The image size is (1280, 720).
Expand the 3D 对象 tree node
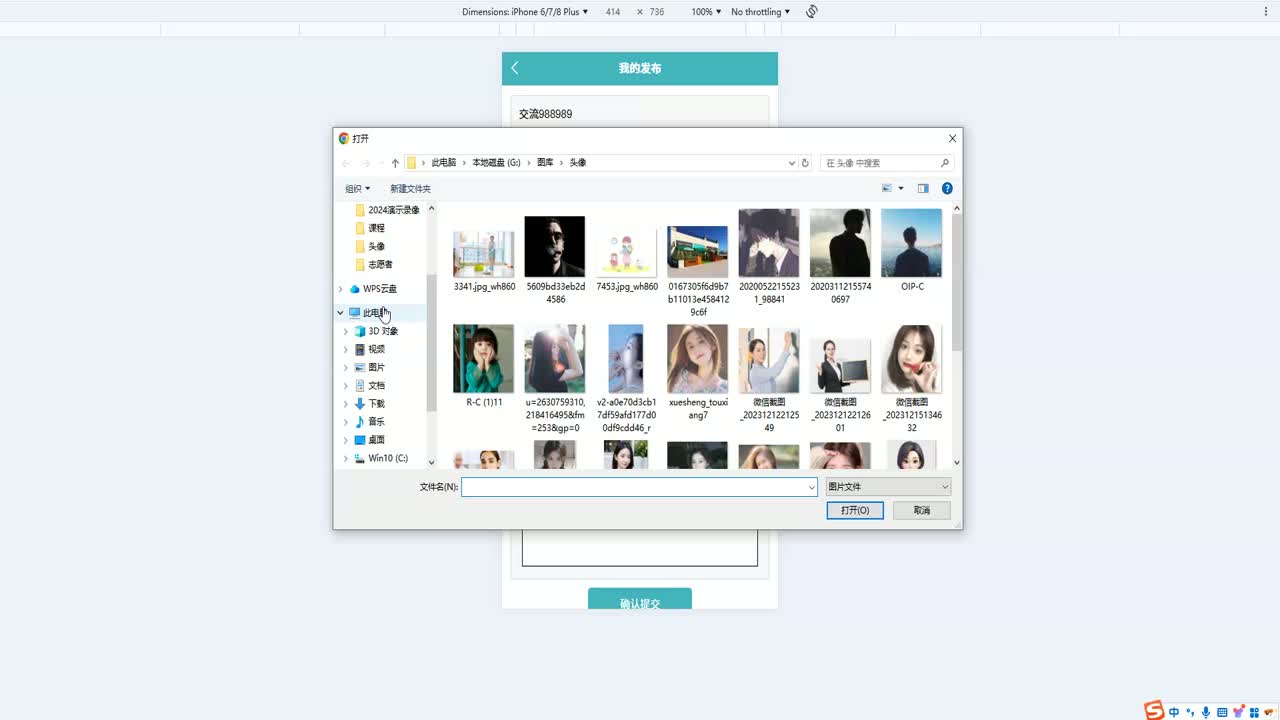[346, 331]
